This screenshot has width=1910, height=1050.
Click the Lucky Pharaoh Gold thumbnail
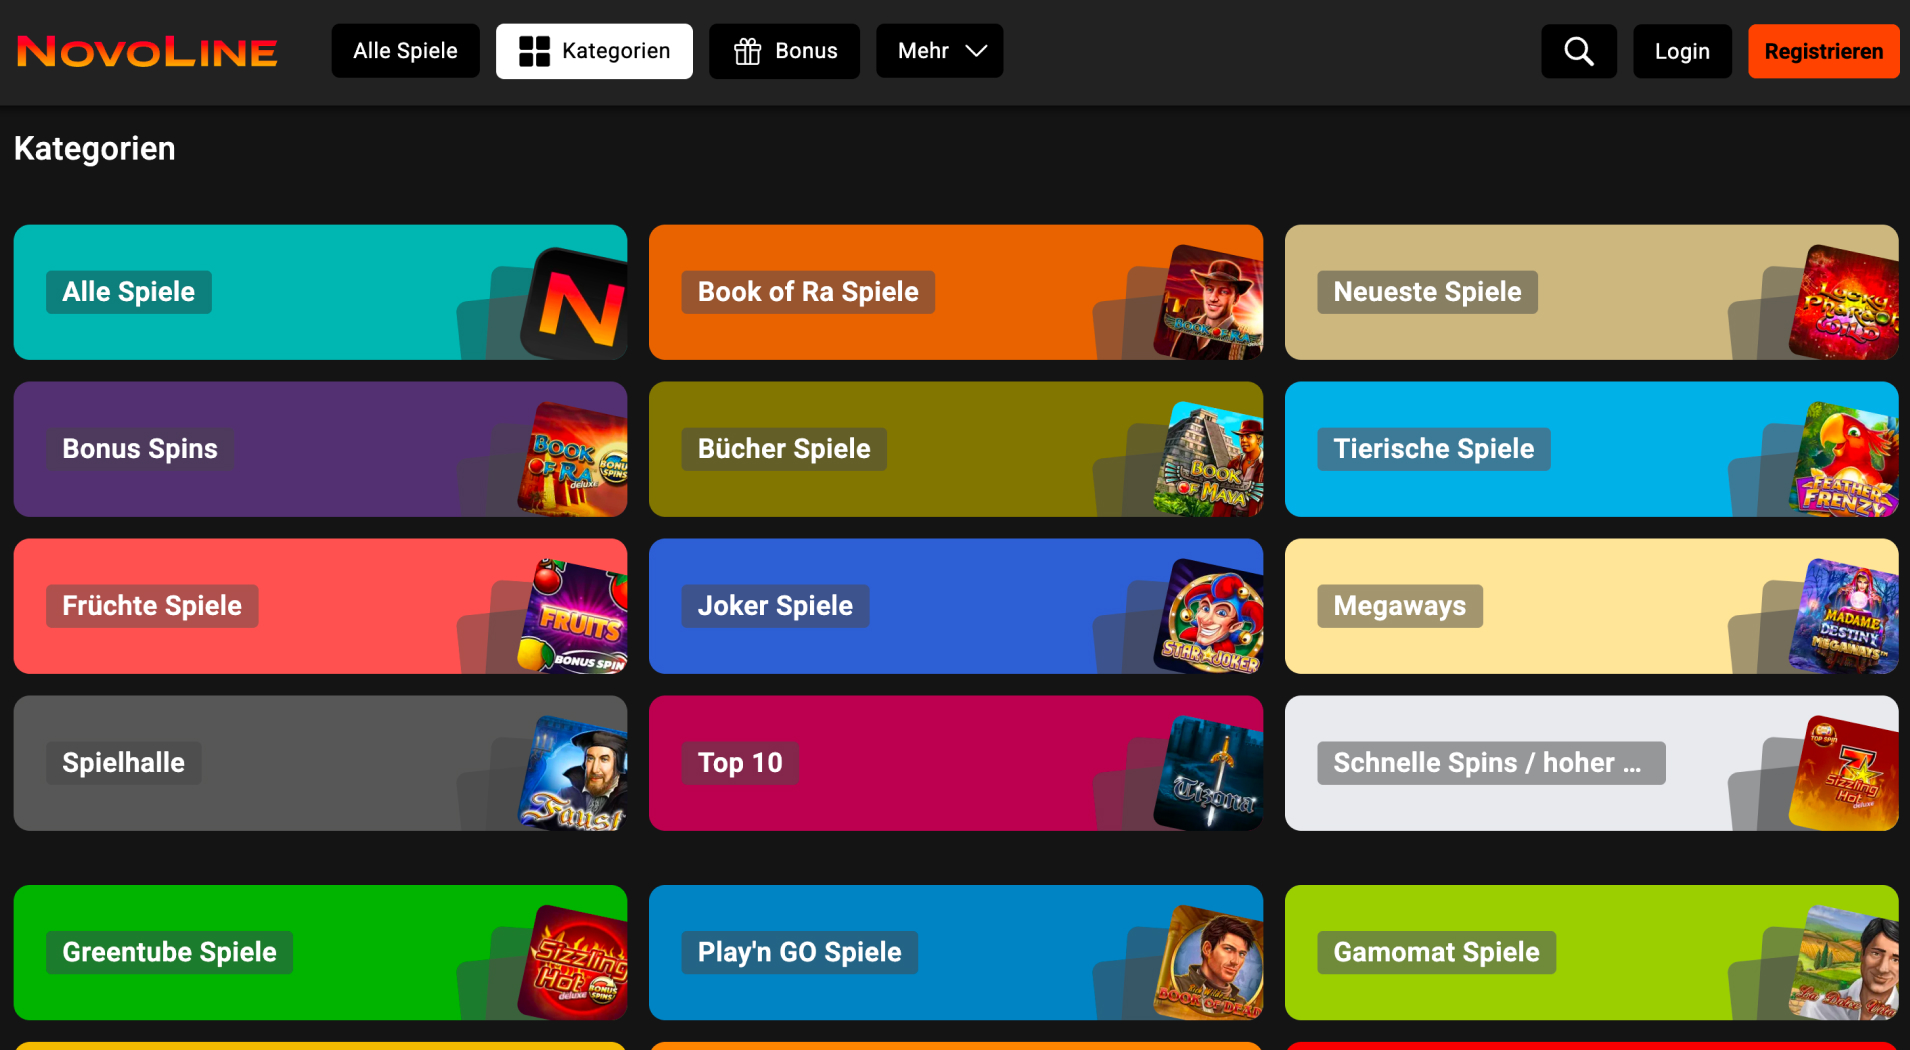(1845, 302)
